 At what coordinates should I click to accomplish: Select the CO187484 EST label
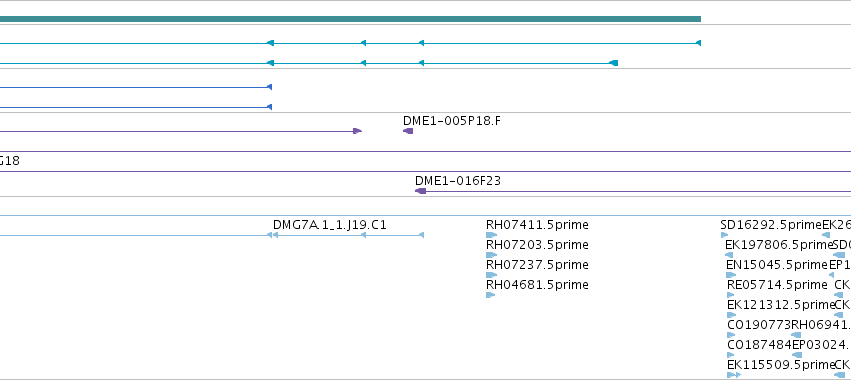coord(759,344)
